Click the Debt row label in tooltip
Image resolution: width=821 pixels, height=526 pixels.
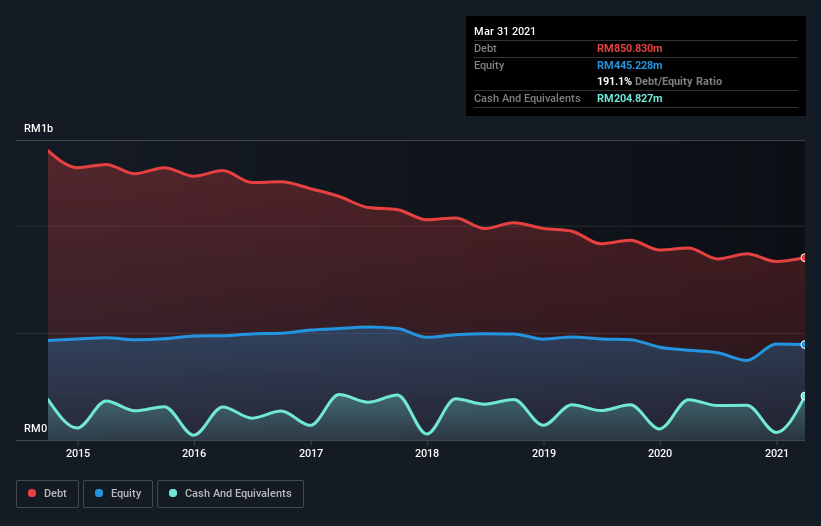[485, 49]
